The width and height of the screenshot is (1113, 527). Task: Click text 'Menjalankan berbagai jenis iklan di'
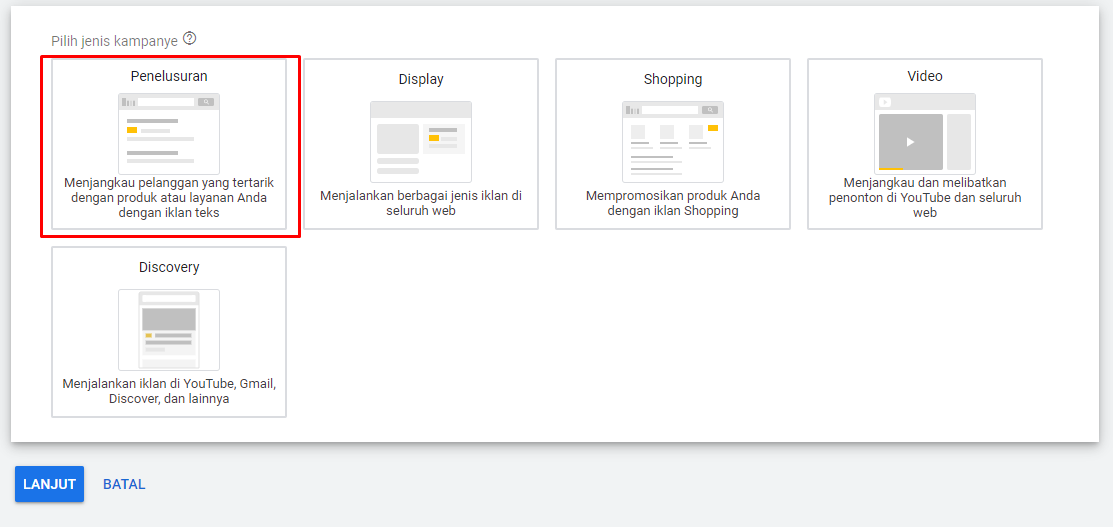coord(421,195)
